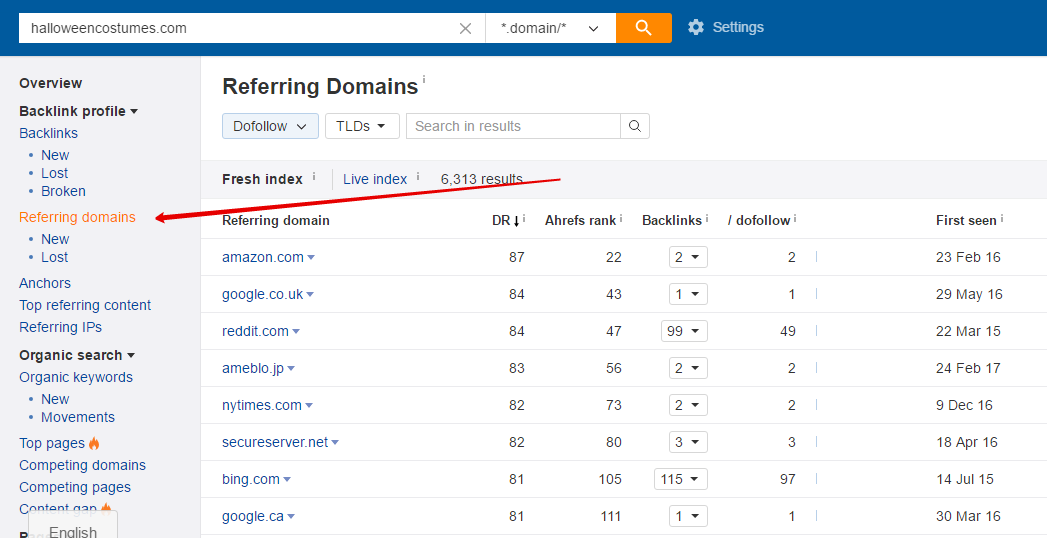Expand nytimes.com domain caret
The image size is (1047, 538).
[x=309, y=407]
